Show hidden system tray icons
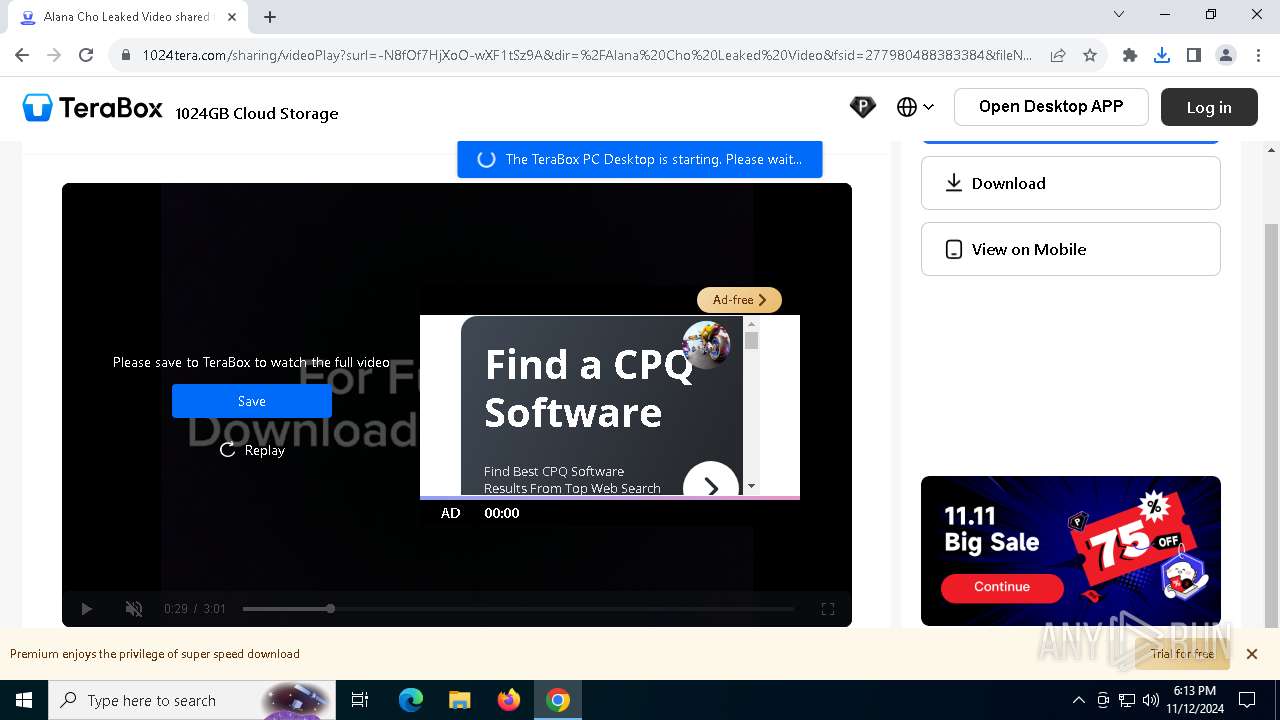 [x=1078, y=700]
